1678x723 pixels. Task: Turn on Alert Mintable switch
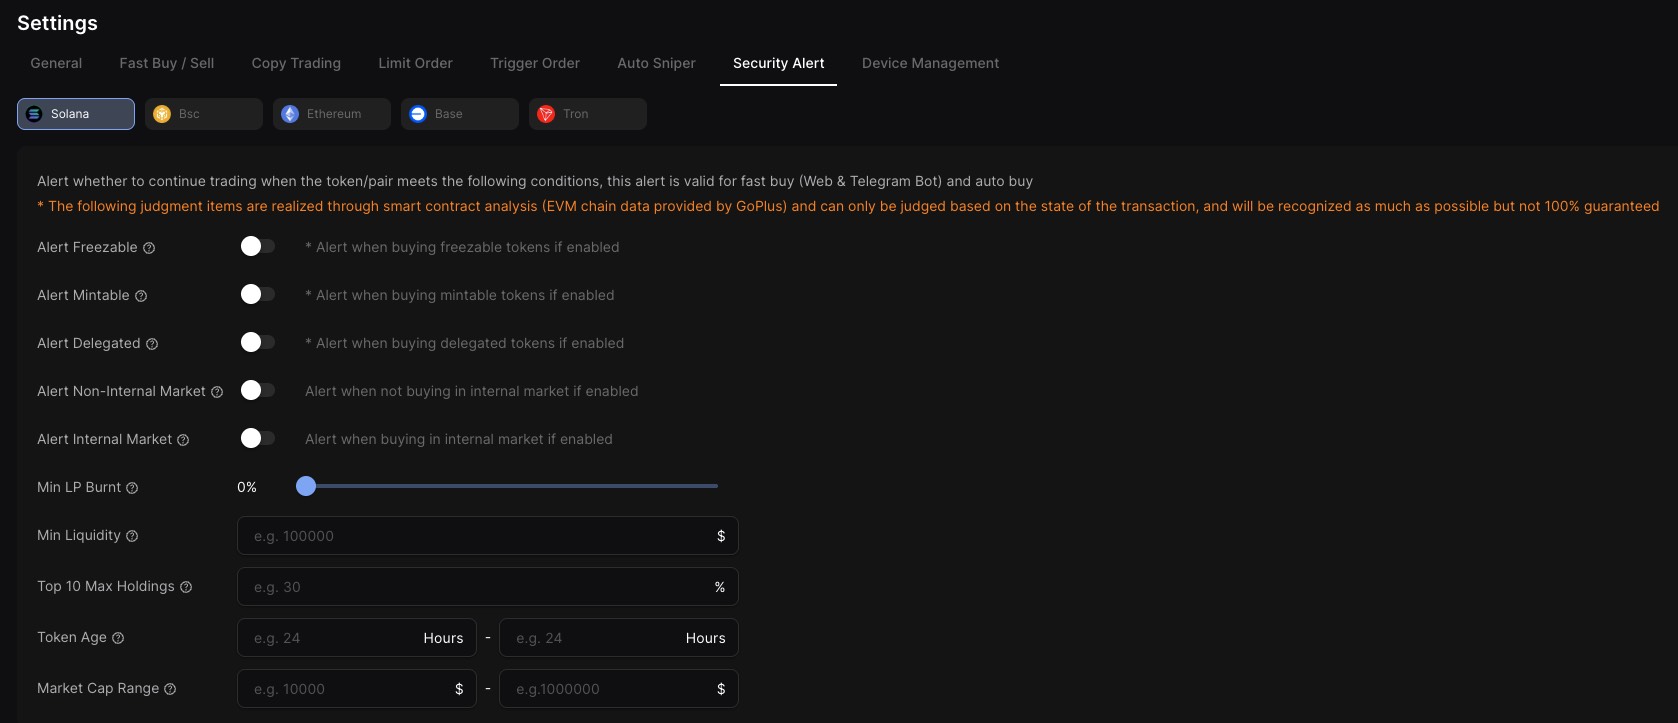click(x=257, y=294)
